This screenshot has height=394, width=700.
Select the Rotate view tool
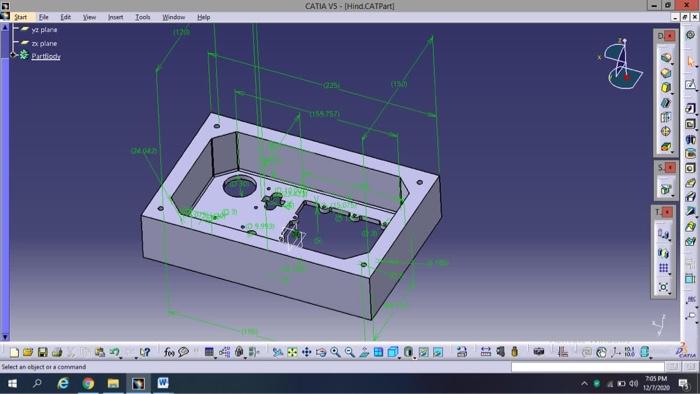pyautogui.click(x=321, y=352)
